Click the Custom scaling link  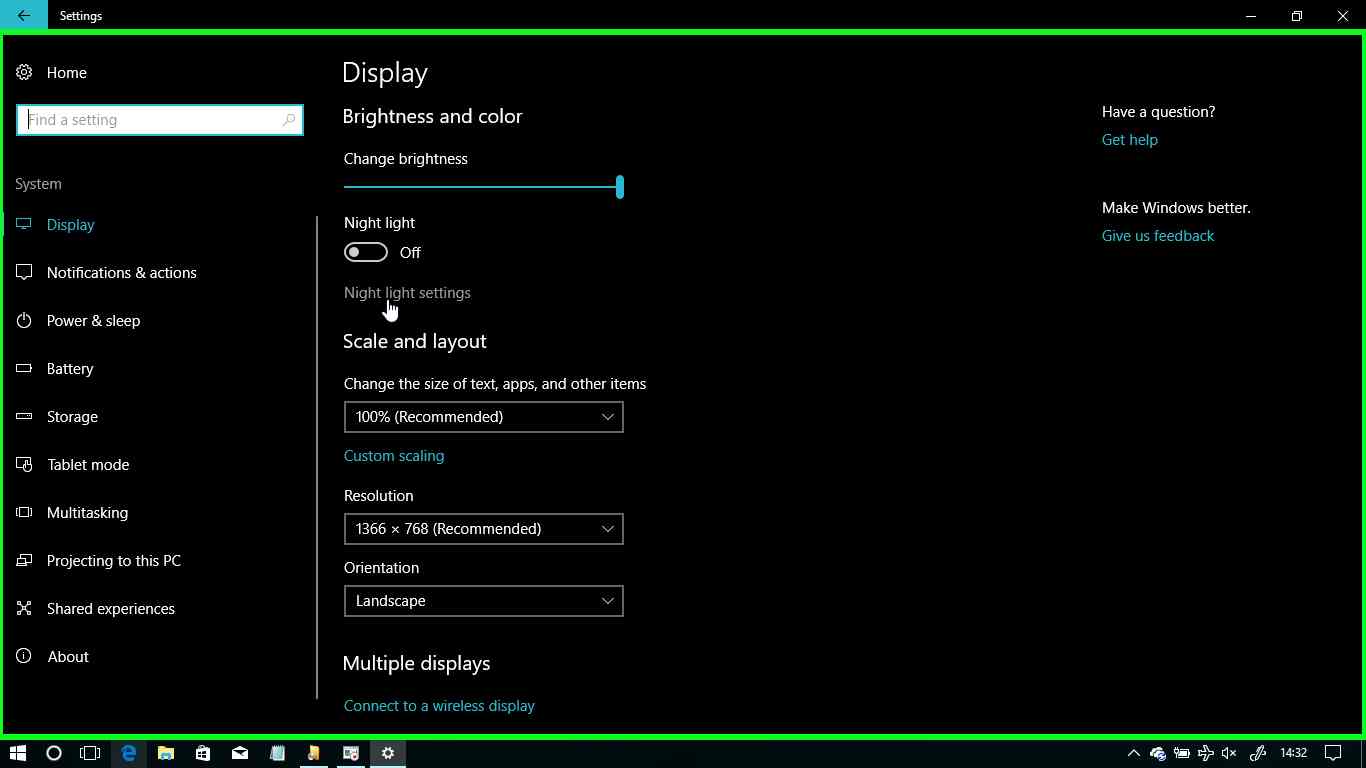pos(394,456)
